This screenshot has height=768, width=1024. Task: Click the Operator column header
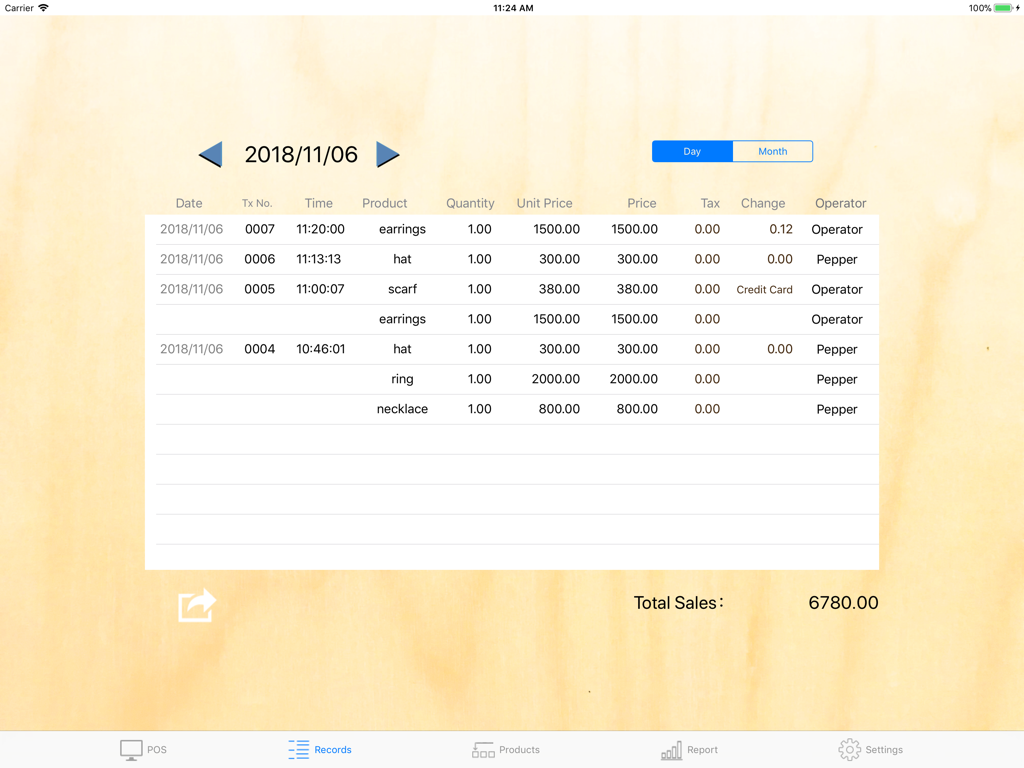pos(840,203)
